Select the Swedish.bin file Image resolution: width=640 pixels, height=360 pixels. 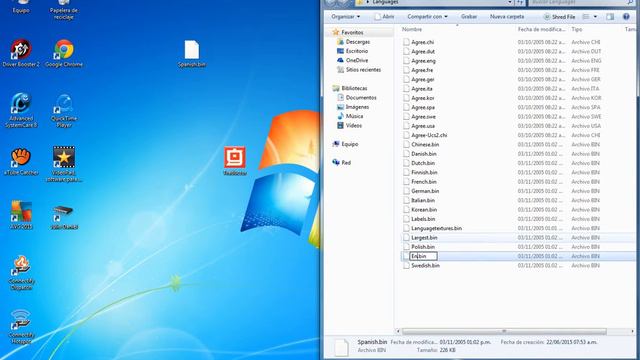(422, 265)
